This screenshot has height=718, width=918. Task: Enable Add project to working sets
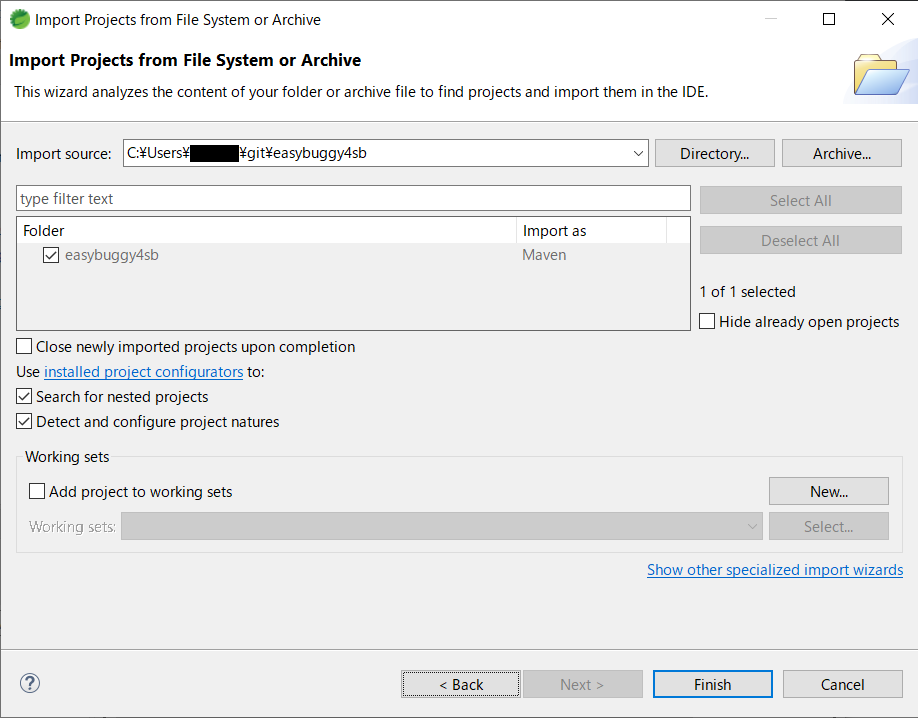pos(37,491)
